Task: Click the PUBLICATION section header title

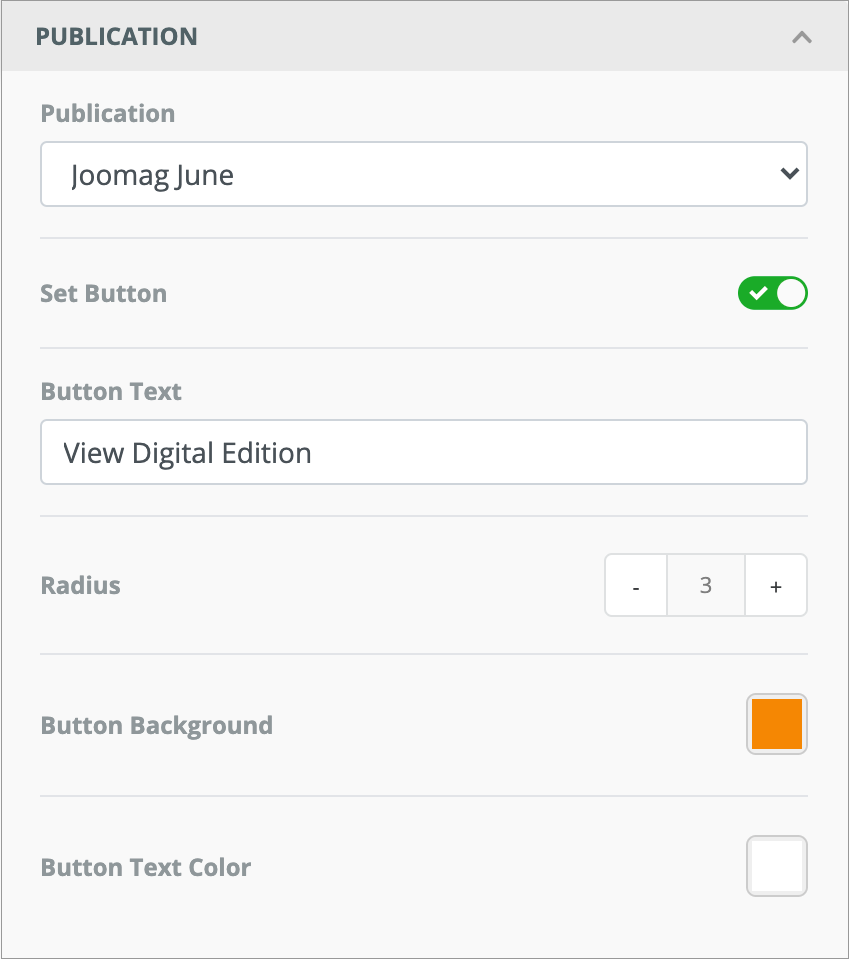Action: (116, 37)
